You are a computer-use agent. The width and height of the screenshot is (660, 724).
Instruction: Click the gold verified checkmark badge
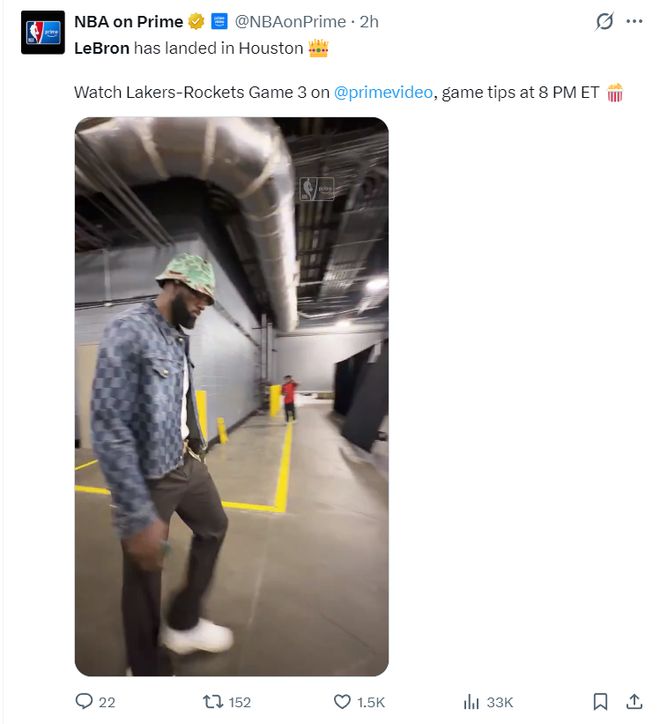point(196,21)
